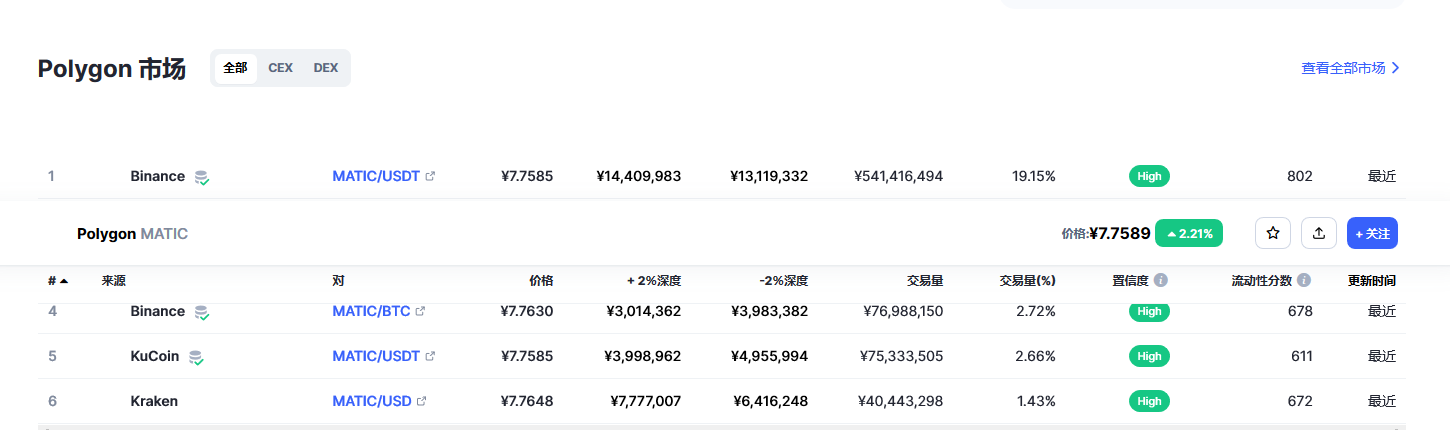Image resolution: width=1450 pixels, height=430 pixels.
Task: Click the liquidity score 678
Action: point(1299,311)
